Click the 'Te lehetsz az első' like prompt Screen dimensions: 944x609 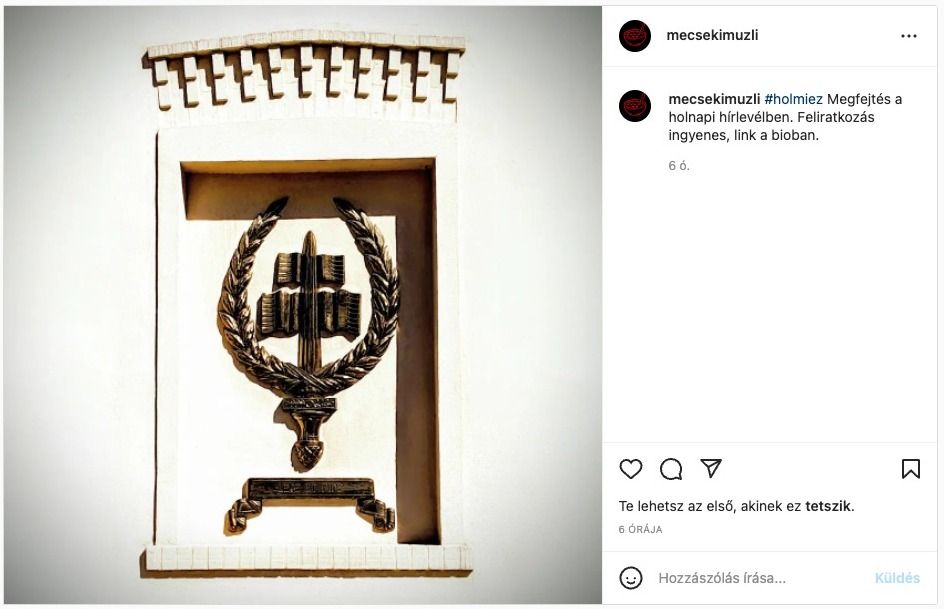click(677, 506)
